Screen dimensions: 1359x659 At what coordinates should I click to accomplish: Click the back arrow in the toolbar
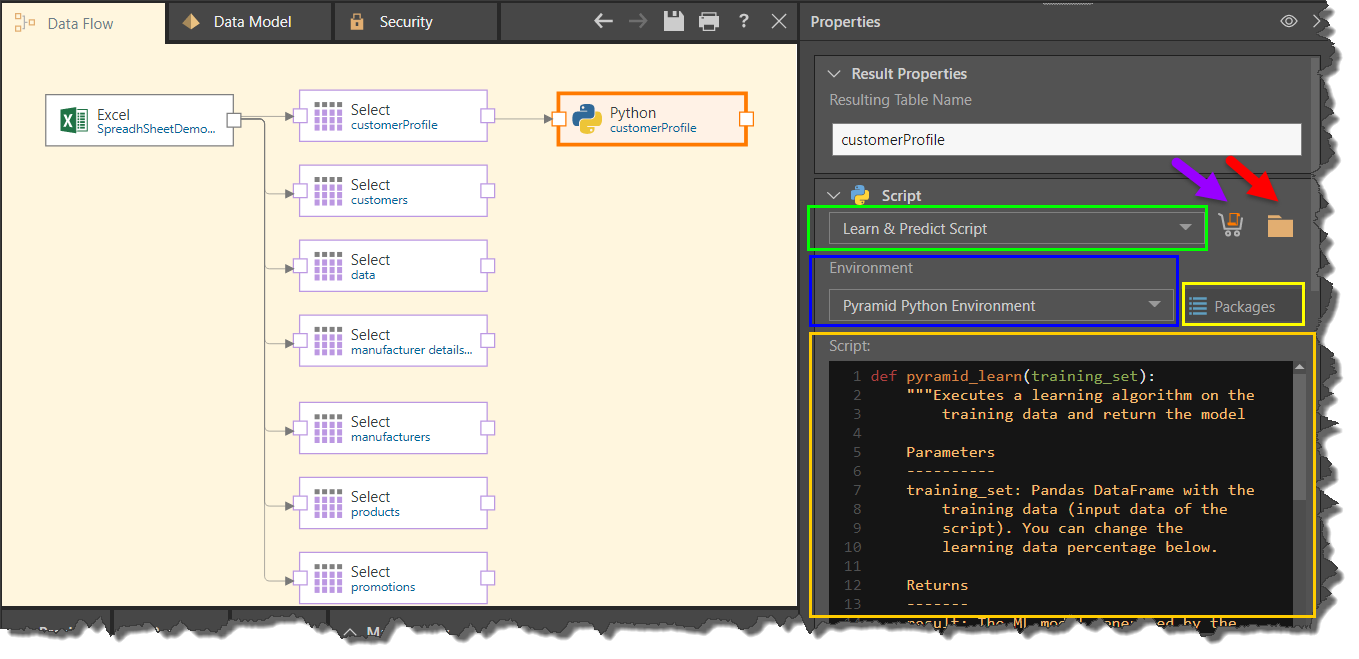(603, 21)
